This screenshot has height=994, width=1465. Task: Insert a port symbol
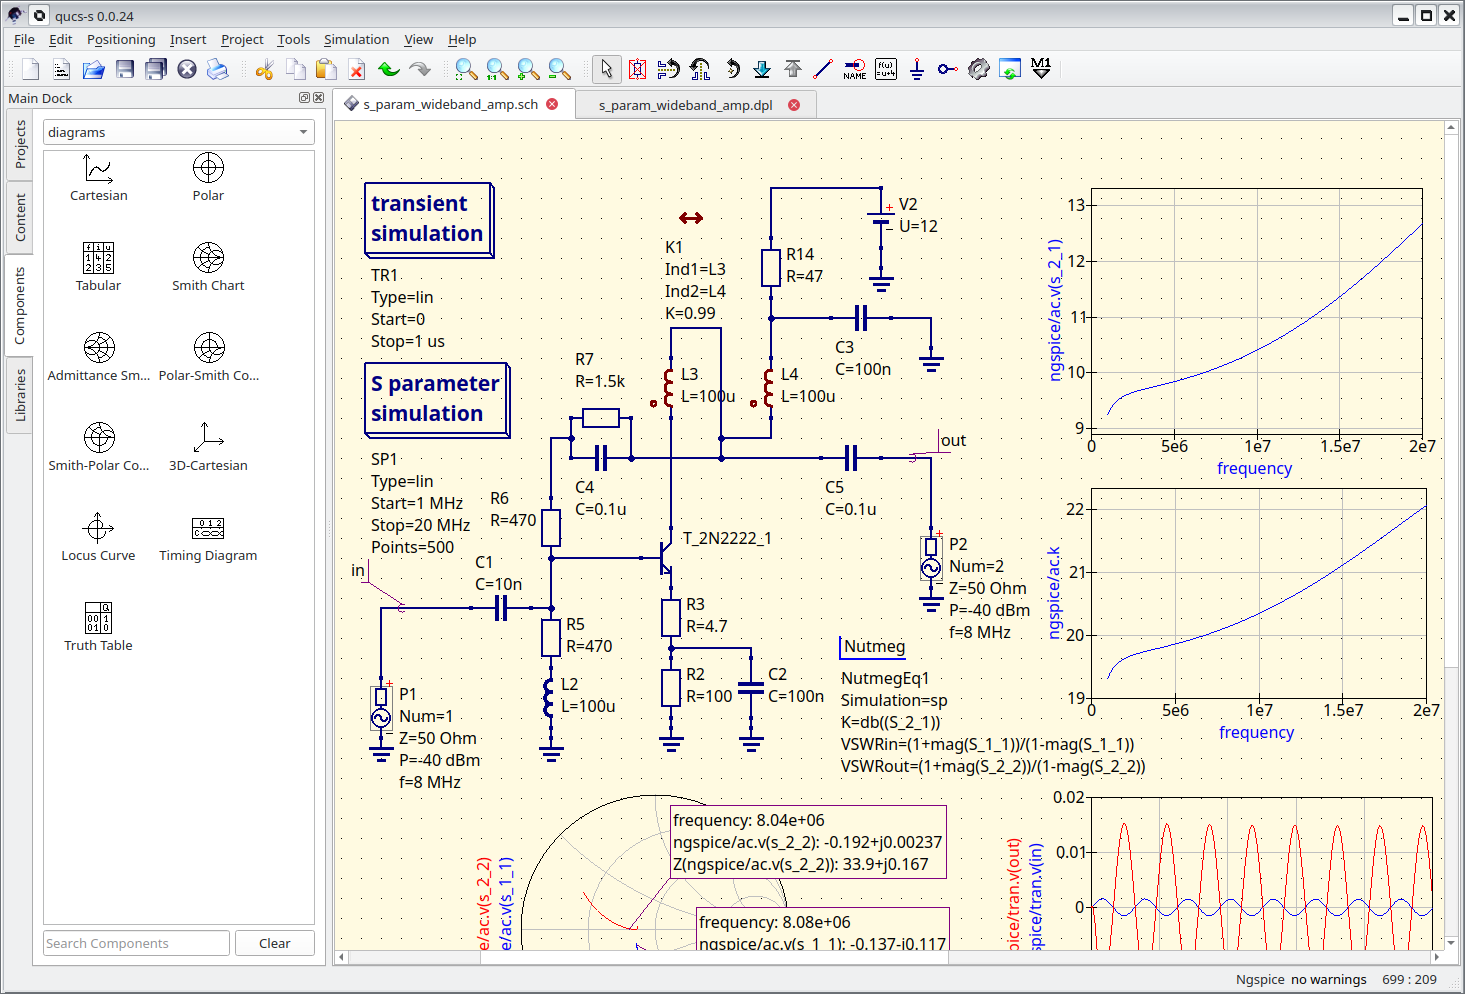click(x=947, y=69)
